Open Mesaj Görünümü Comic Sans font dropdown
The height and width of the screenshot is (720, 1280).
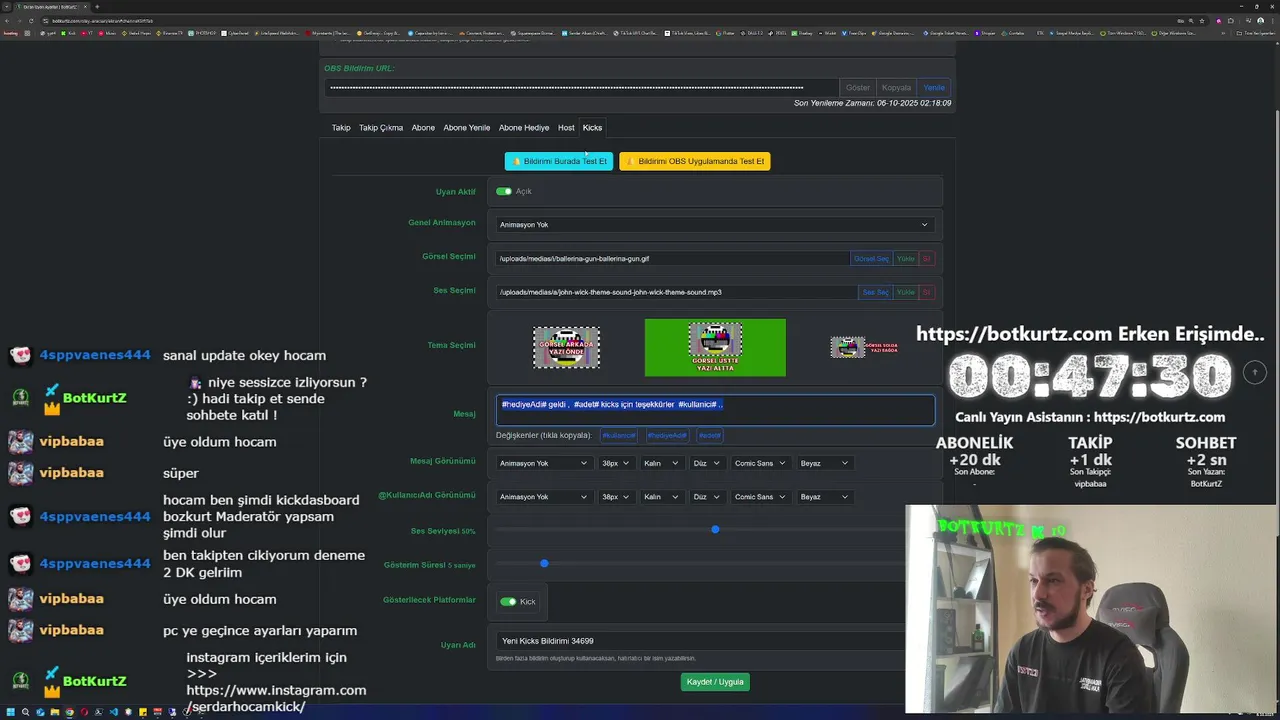click(x=762, y=463)
